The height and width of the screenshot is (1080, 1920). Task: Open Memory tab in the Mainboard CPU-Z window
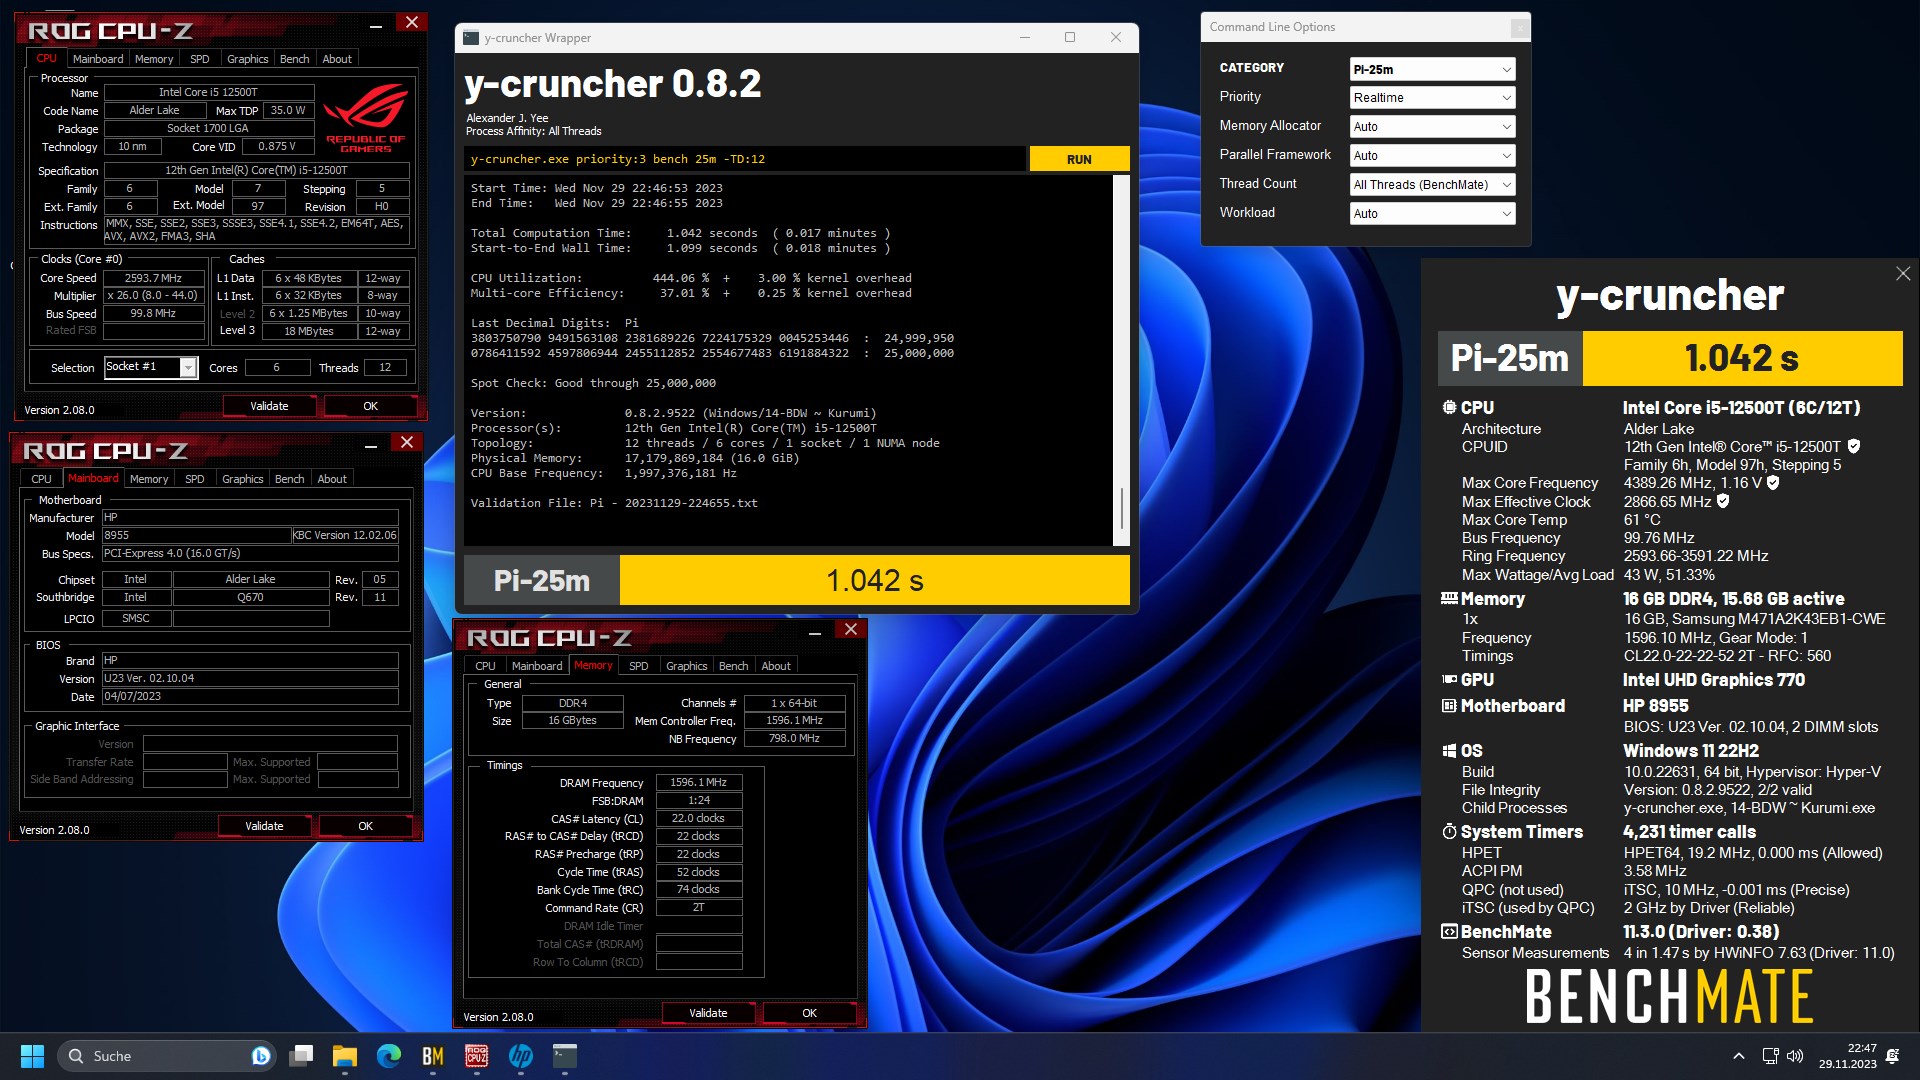point(149,479)
